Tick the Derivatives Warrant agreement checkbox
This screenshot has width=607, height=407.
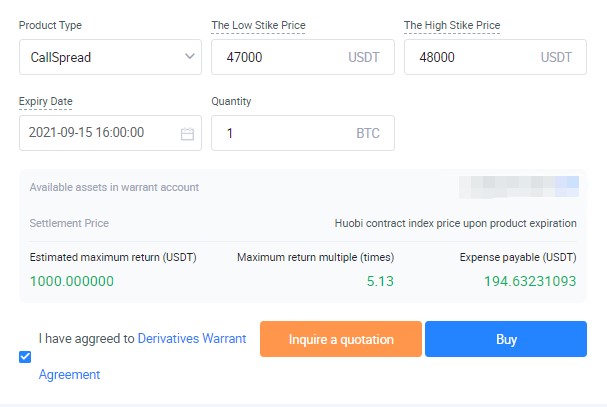tap(25, 356)
